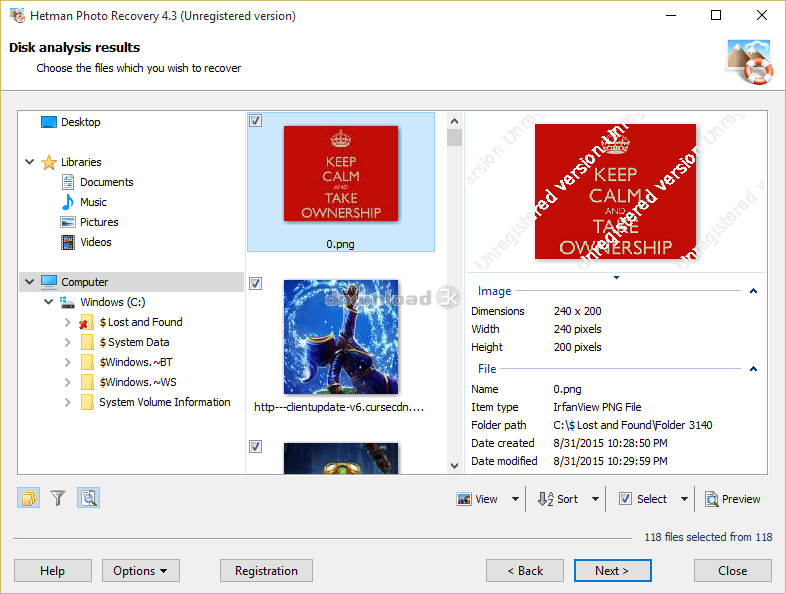Click the Windows (C:) drive icon
The width and height of the screenshot is (786, 594).
67,302
